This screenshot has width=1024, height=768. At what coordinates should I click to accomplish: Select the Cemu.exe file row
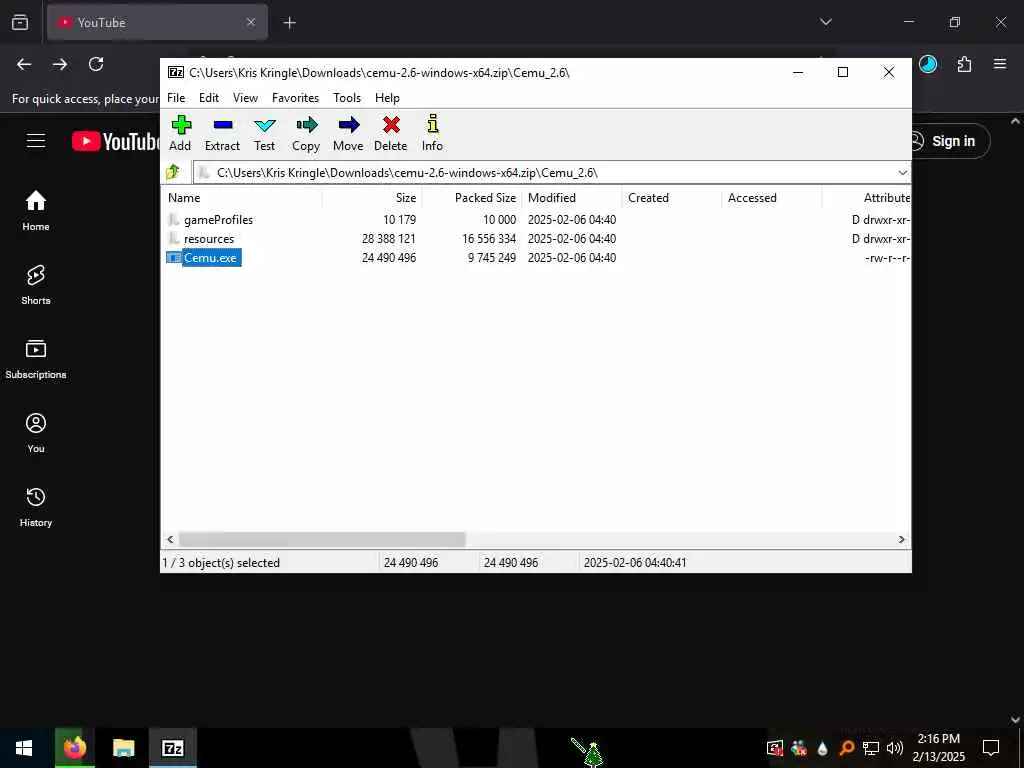click(x=536, y=257)
